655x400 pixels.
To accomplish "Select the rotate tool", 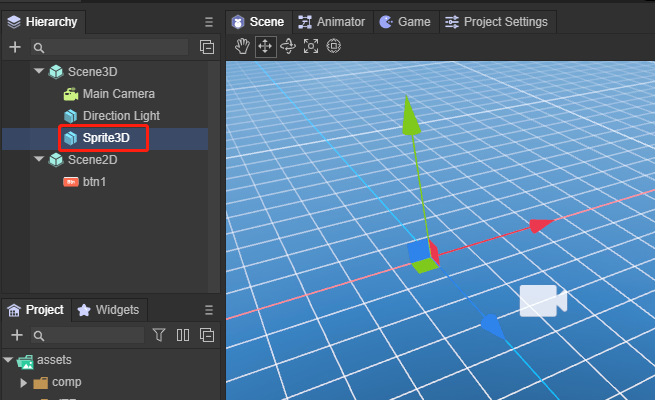I will coord(288,46).
